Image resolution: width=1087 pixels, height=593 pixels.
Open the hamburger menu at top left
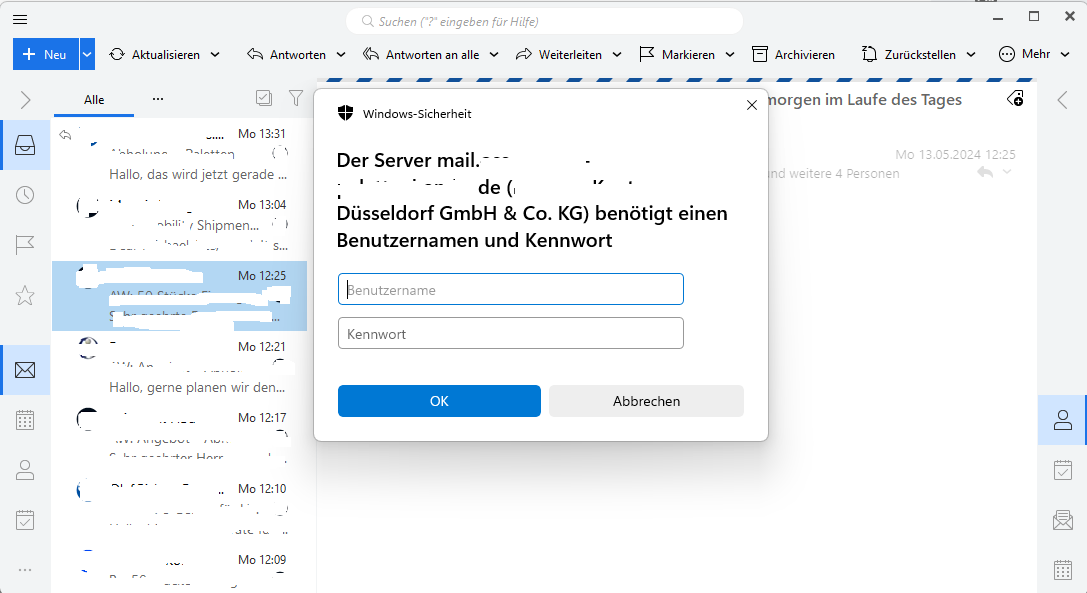20,19
